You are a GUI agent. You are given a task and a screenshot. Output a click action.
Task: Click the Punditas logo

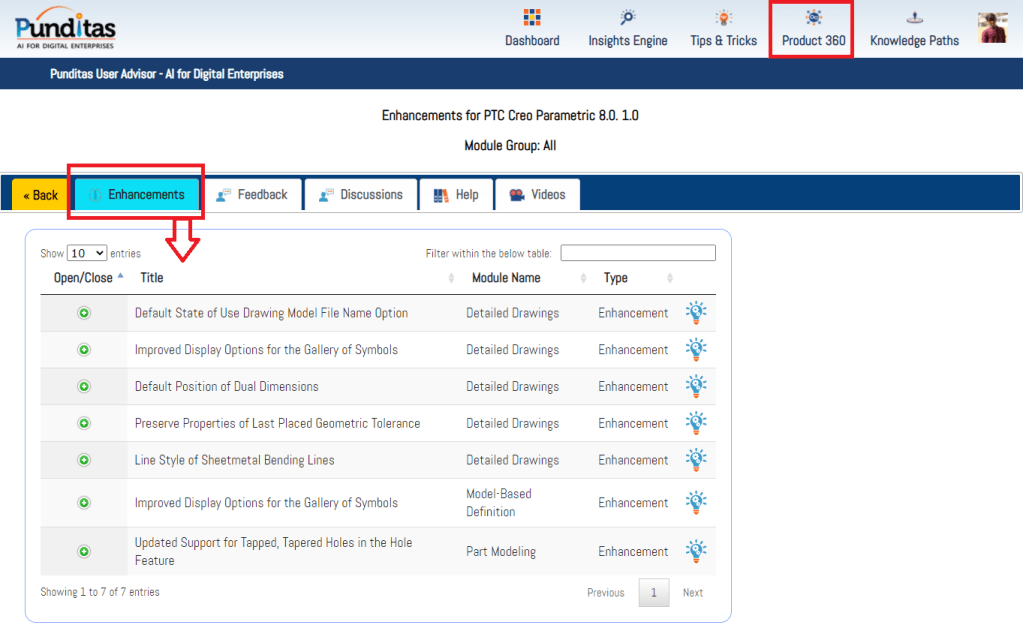pyautogui.click(x=65, y=27)
